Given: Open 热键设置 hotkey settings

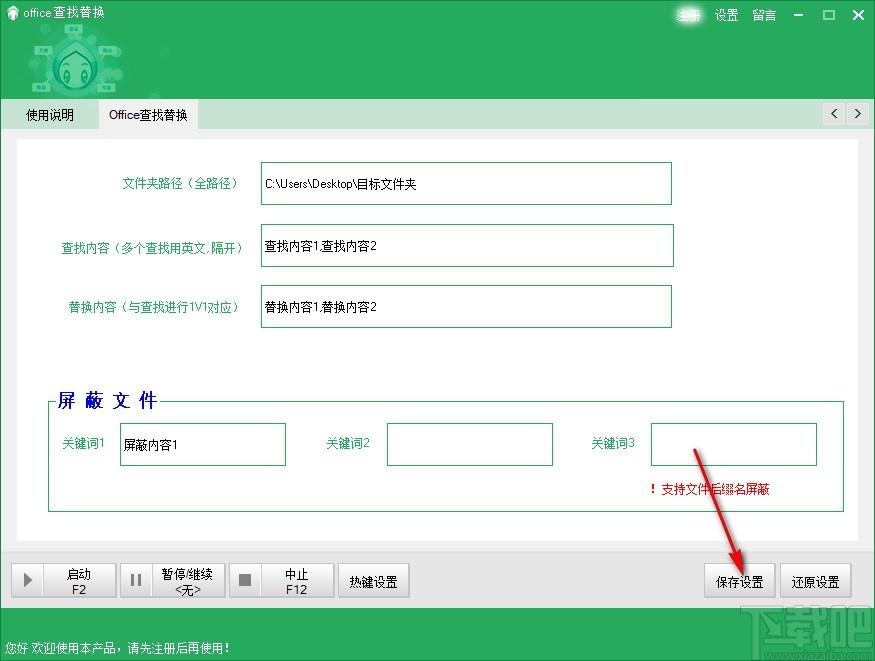Looking at the screenshot, I should [373, 581].
